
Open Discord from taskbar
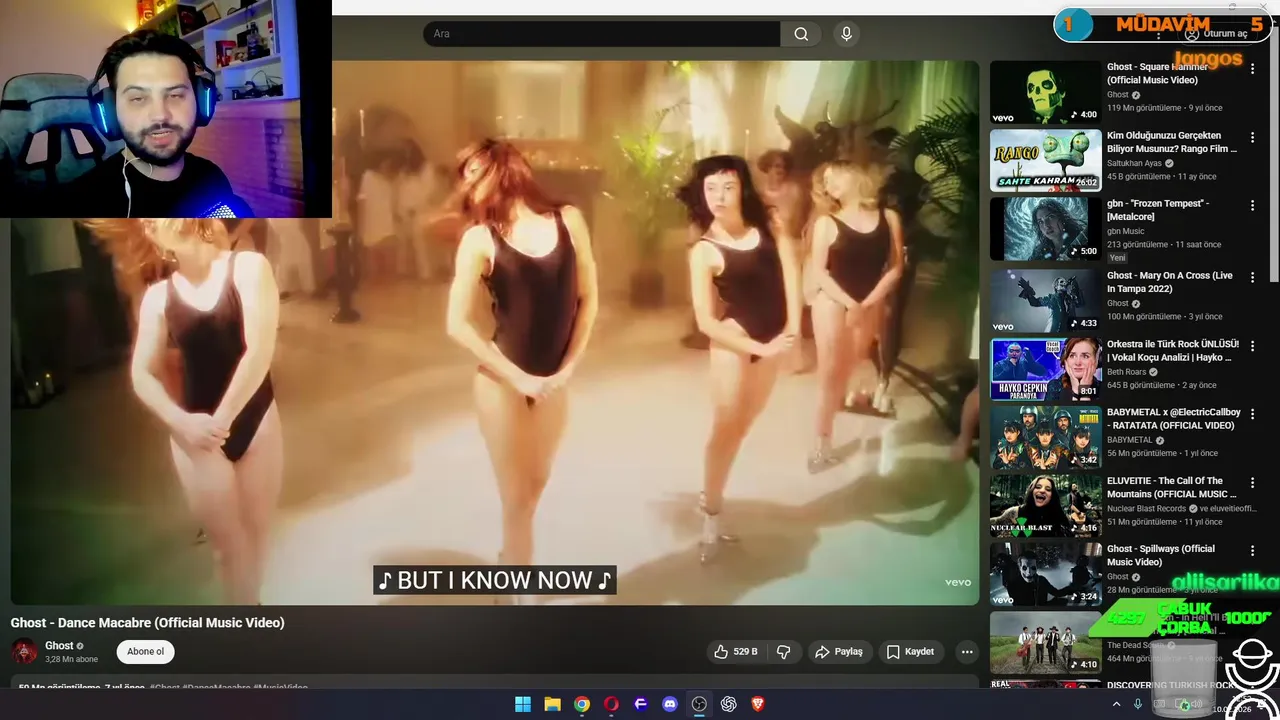tap(670, 704)
